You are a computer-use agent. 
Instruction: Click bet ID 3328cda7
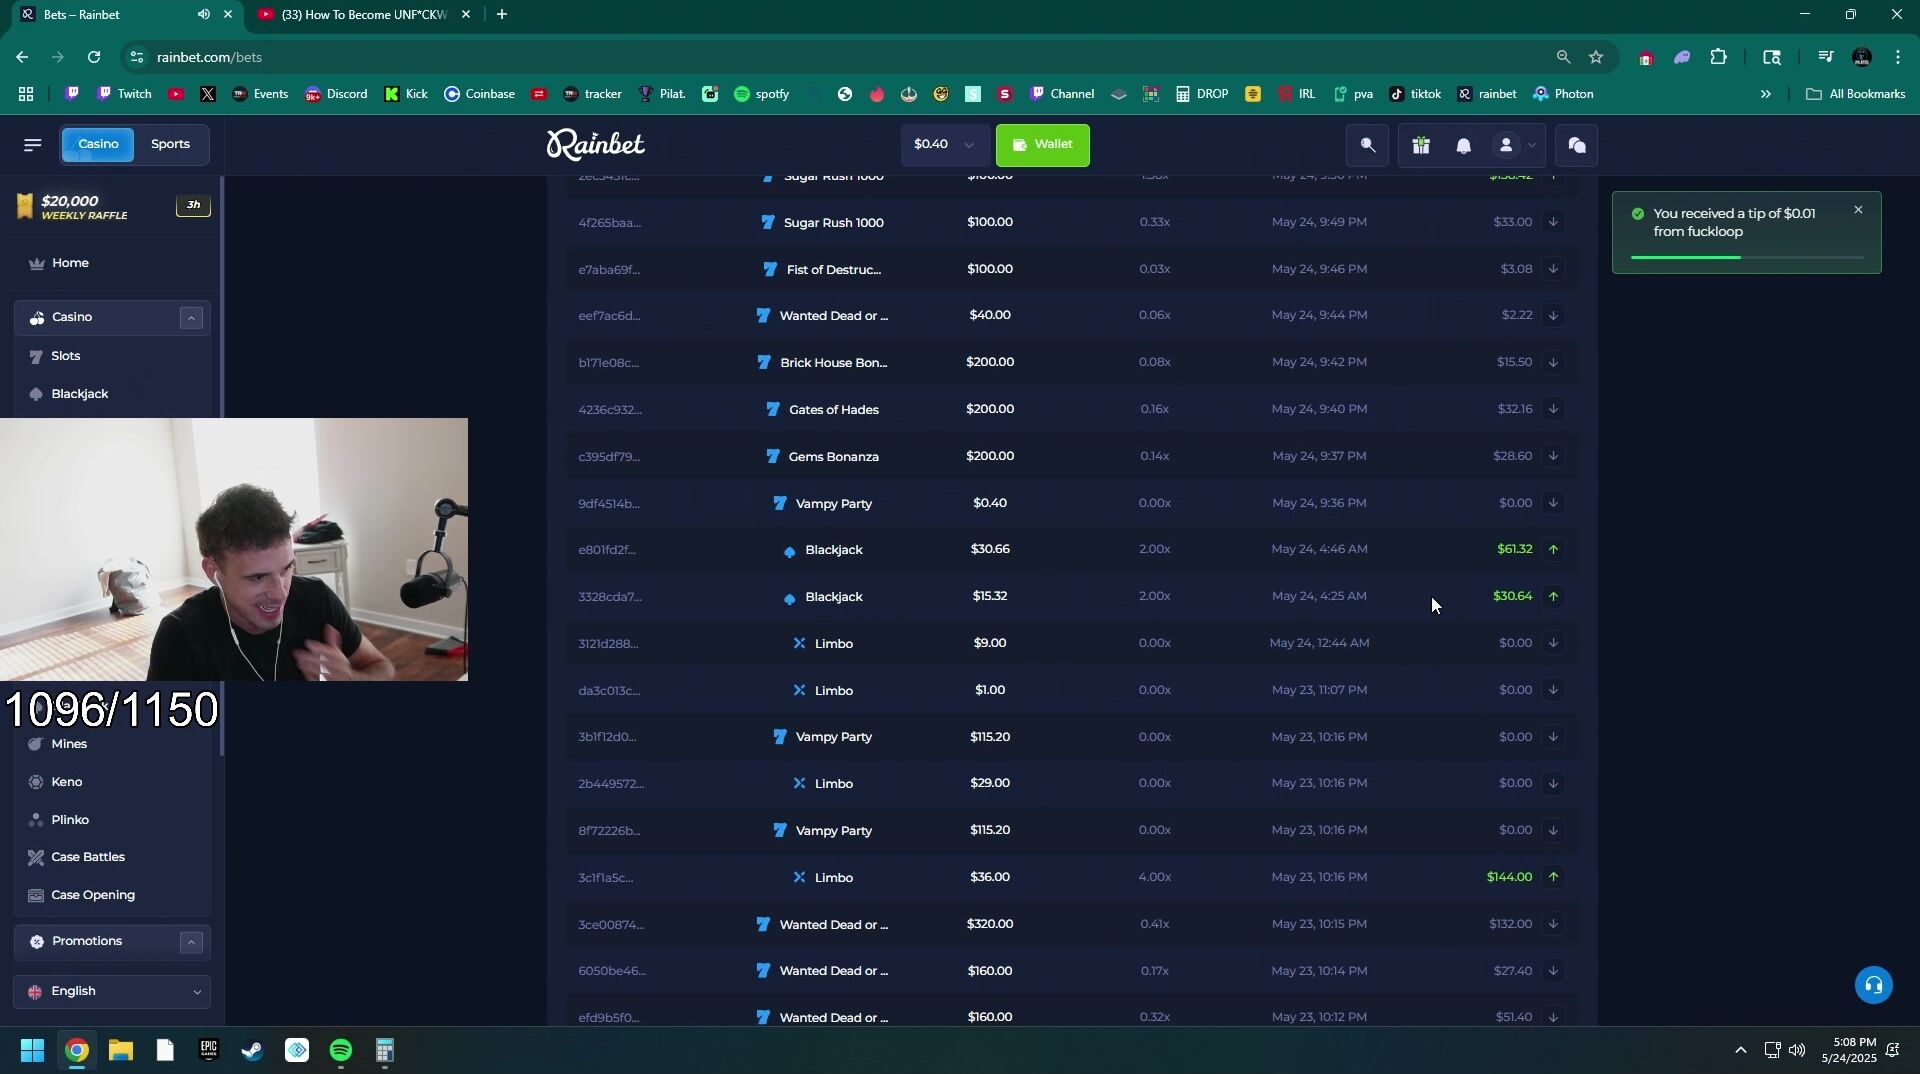pyautogui.click(x=610, y=597)
